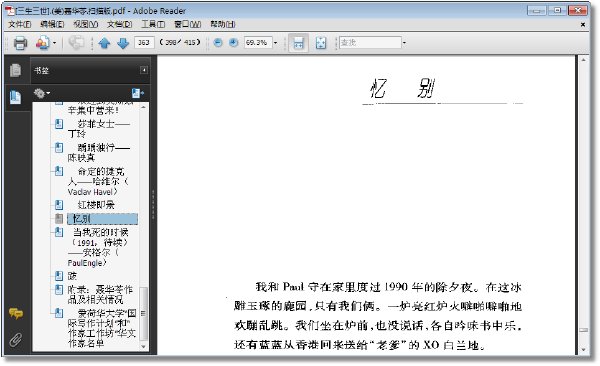Viewport: 600px width, 366px height.
Task: Minimize the Adobe Reader window
Action: [x=536, y=10]
